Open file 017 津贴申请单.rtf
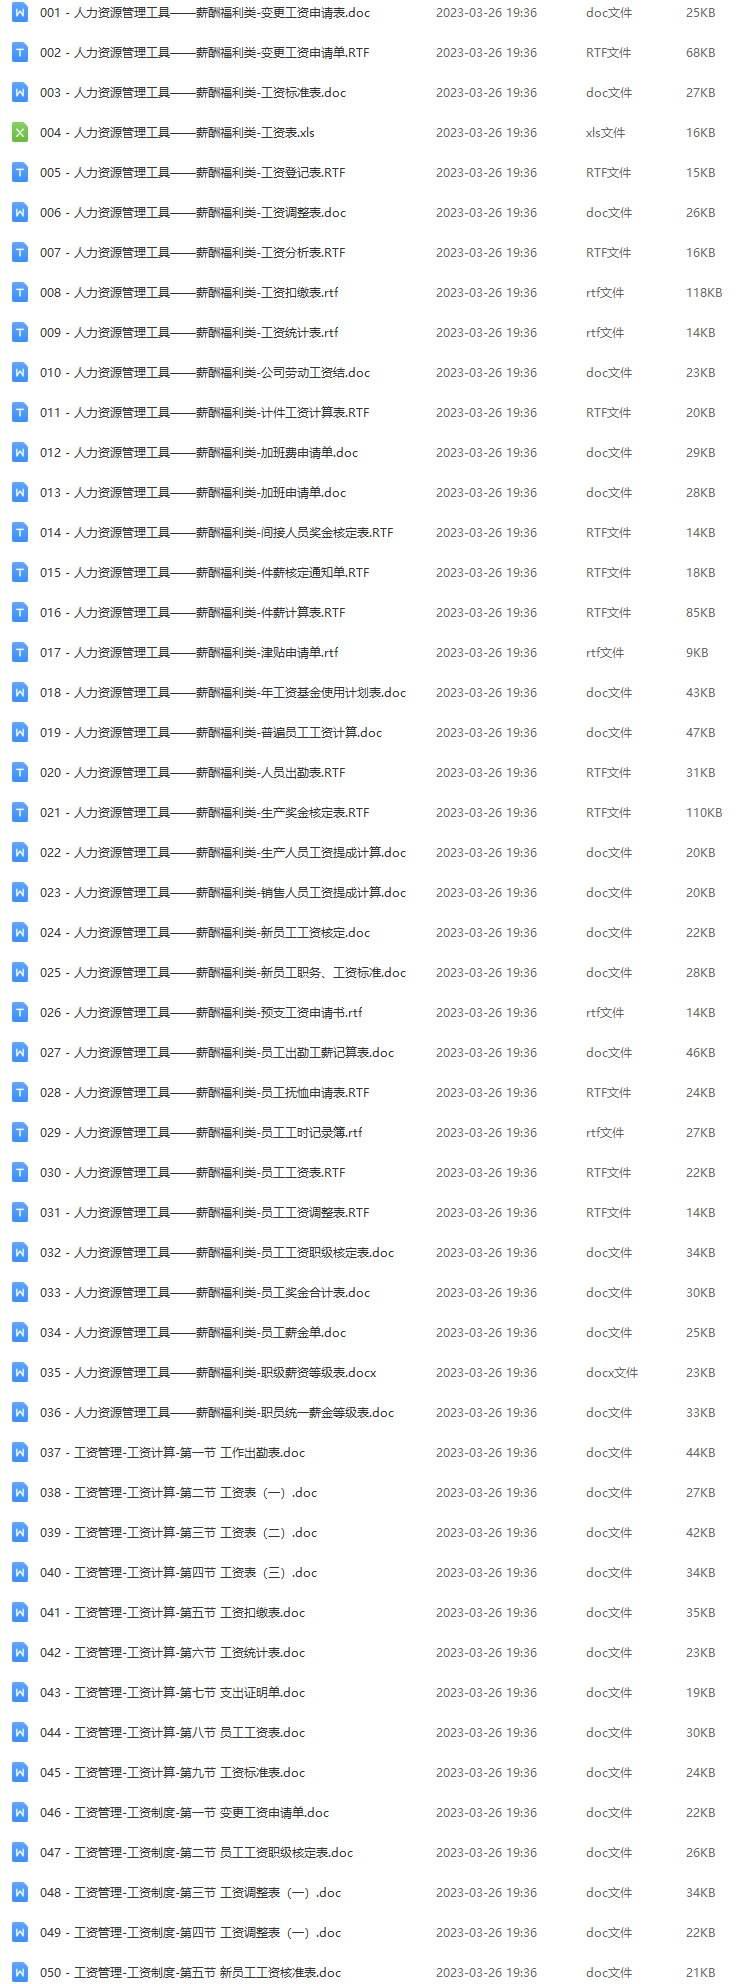This screenshot has height=1984, width=740. click(x=189, y=652)
